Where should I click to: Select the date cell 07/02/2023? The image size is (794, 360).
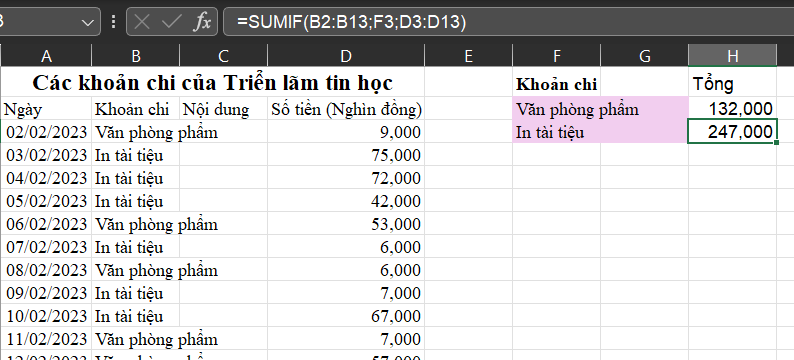[46, 247]
